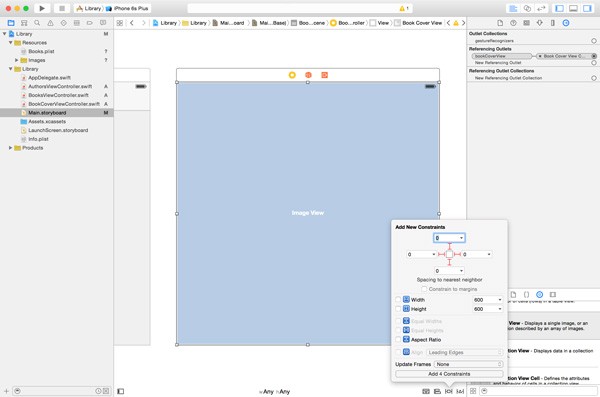The image size is (600, 397).
Task: Select Books.plist in navigator
Action: [x=41, y=51]
